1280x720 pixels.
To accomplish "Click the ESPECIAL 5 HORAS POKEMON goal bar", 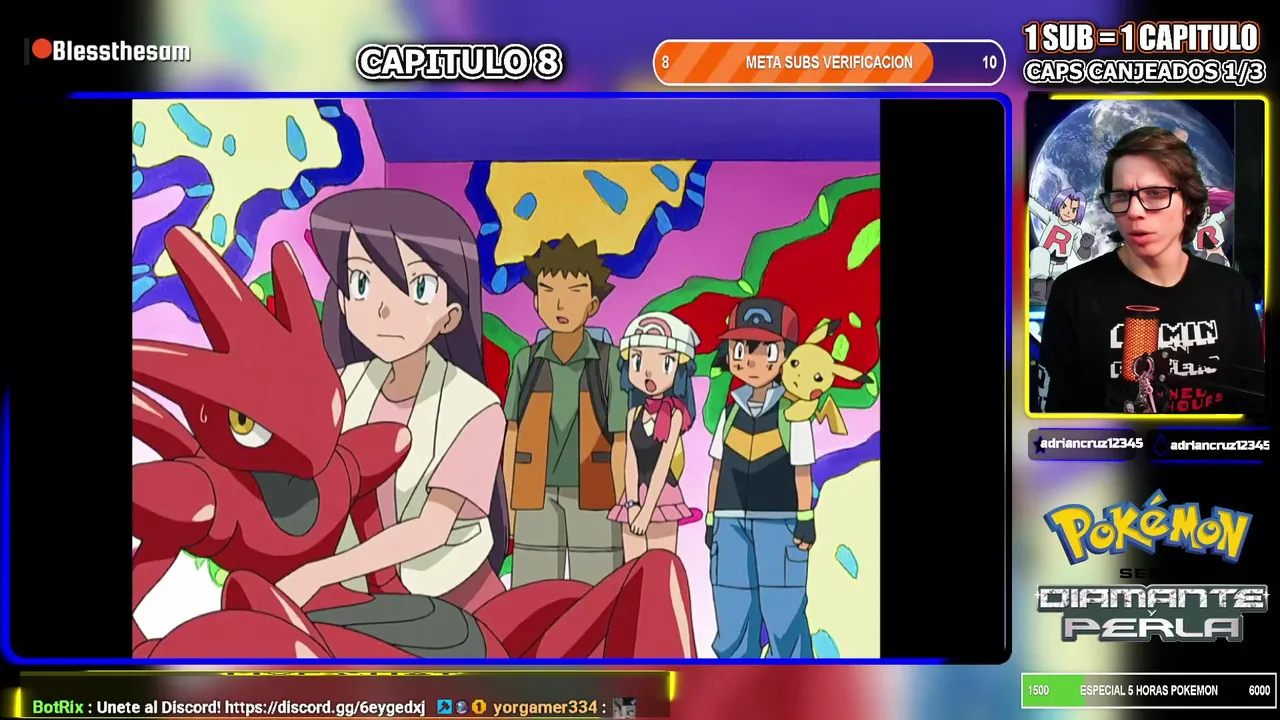I will coord(1149,691).
